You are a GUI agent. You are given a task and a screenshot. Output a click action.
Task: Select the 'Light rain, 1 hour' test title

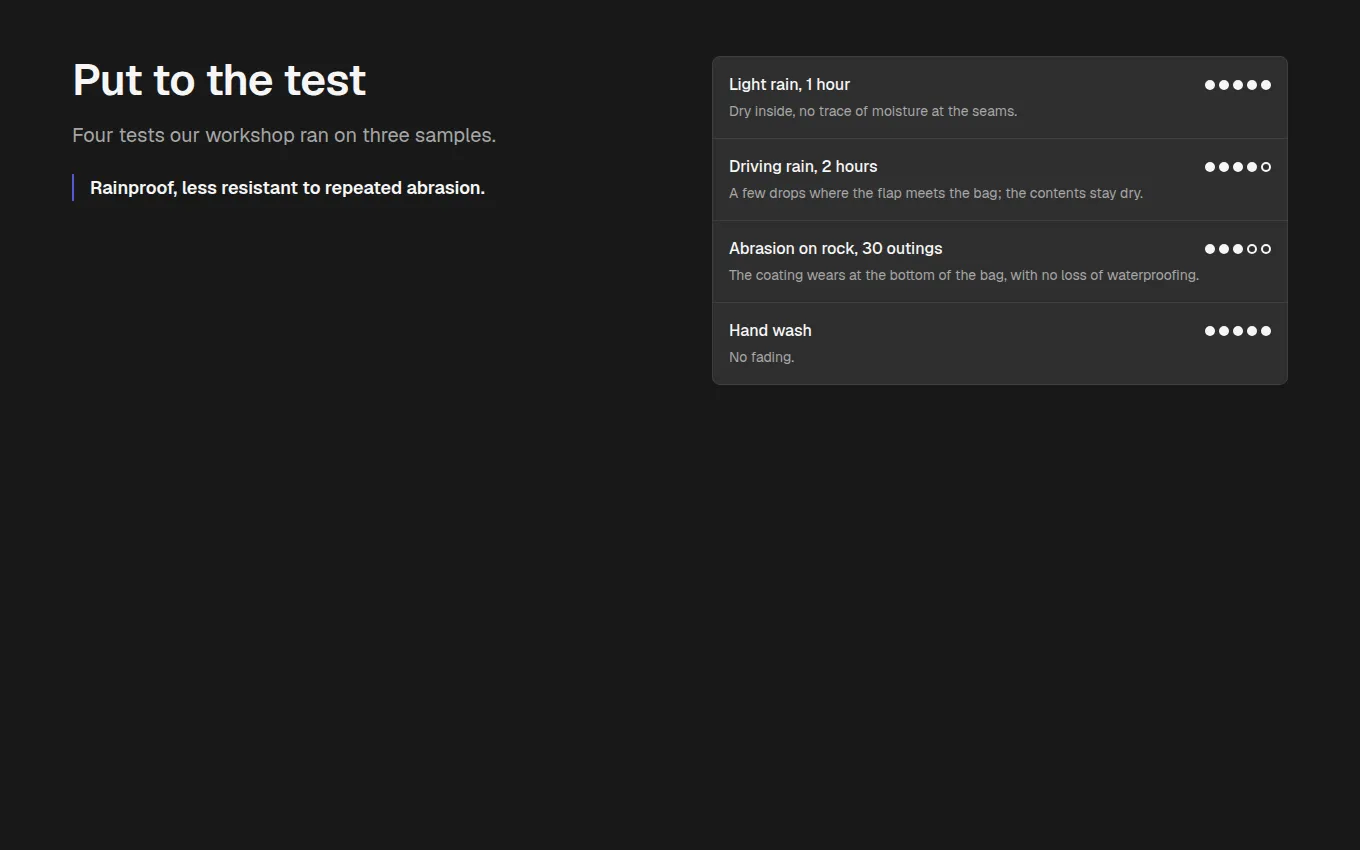click(x=789, y=85)
